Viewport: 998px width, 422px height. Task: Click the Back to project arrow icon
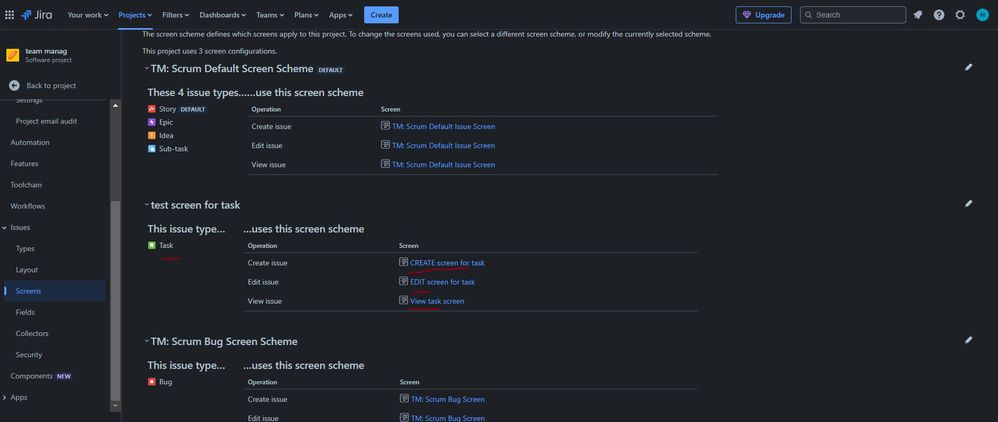point(14,85)
